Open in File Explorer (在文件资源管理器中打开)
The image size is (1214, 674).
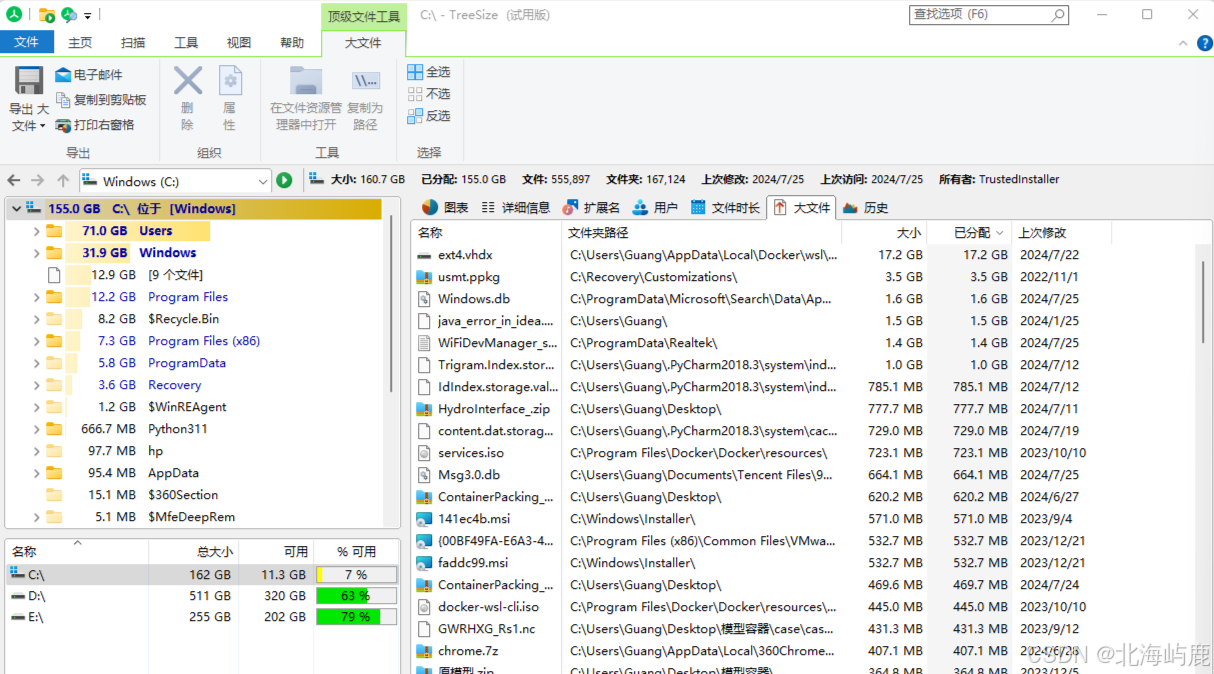[x=305, y=99]
